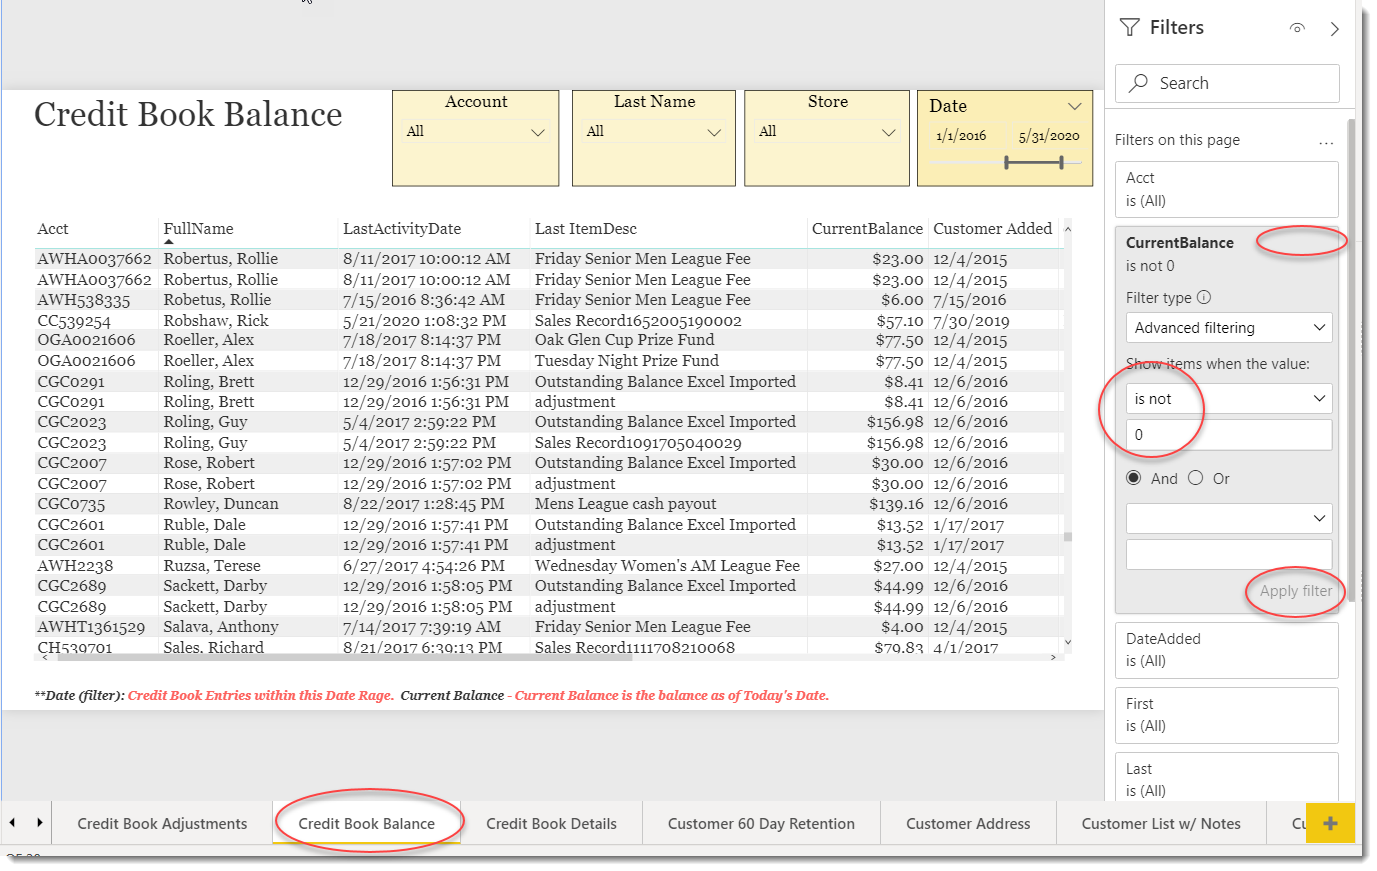Open the second condition dropdown
Screen dimensions: 1377x871
point(1229,518)
